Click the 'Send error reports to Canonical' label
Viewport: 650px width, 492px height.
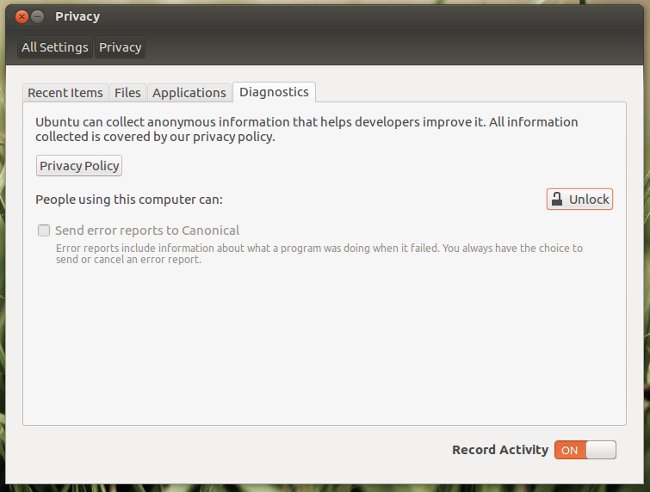tap(147, 230)
